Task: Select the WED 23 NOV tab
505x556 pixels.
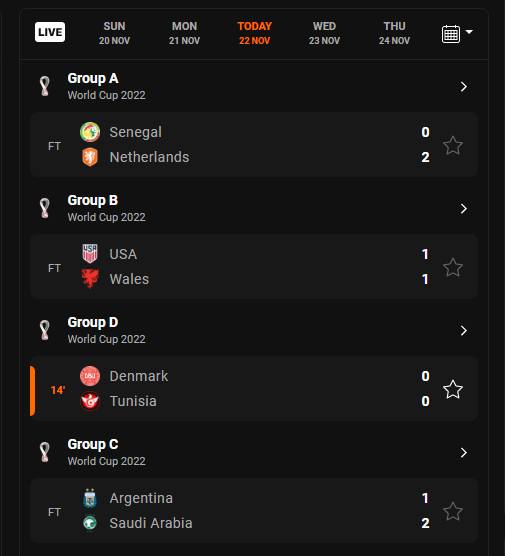Action: click(x=324, y=33)
